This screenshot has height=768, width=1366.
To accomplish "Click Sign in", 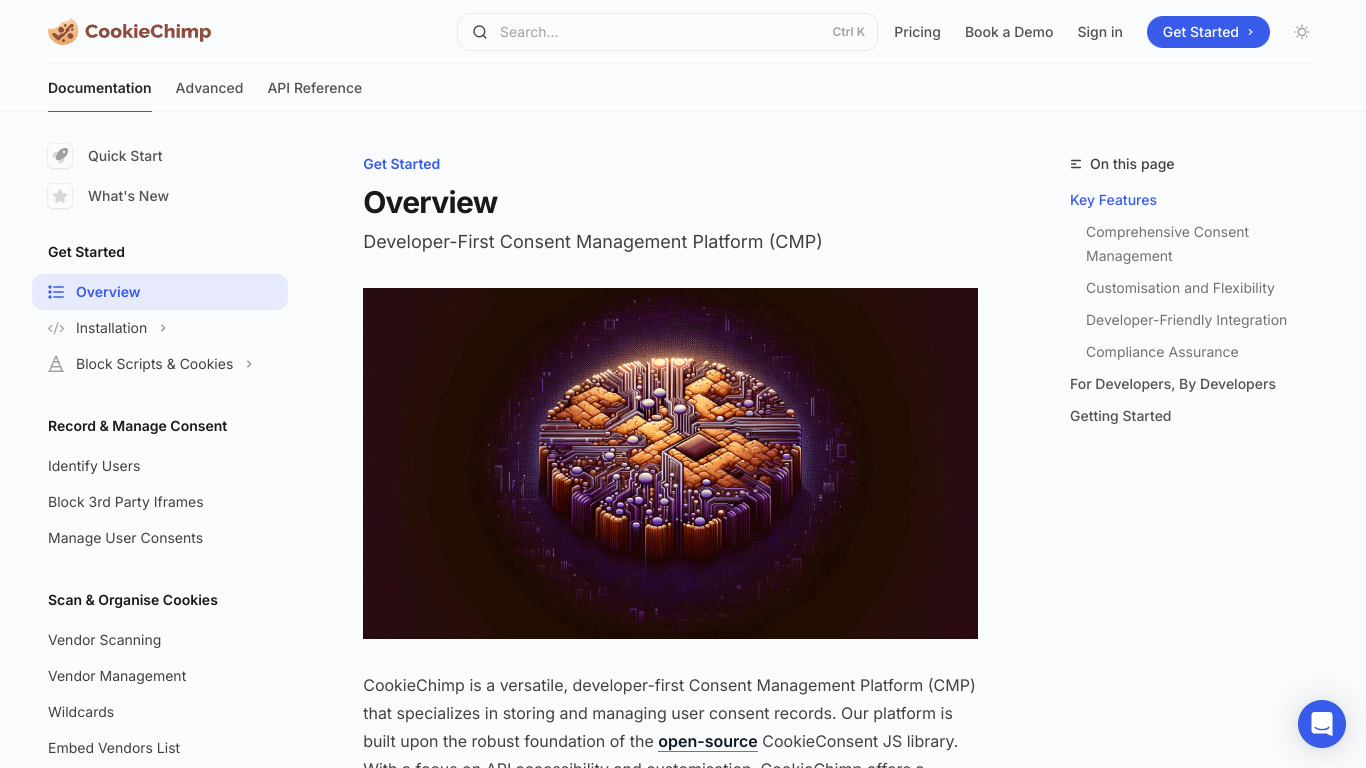I will [x=1100, y=32].
